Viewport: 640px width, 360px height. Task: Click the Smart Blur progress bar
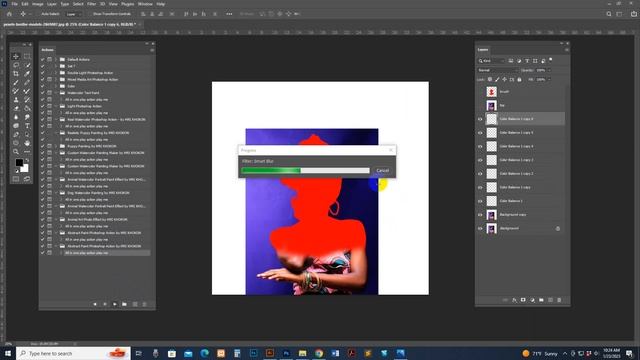(305, 171)
